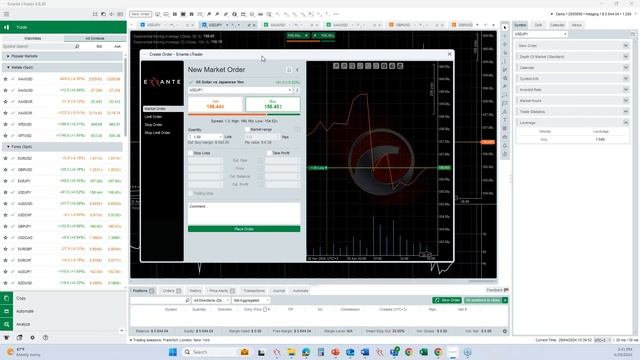The height and width of the screenshot is (360, 640).
Task: Open symbol dropdown in right Symbol panel
Action: (541, 34)
